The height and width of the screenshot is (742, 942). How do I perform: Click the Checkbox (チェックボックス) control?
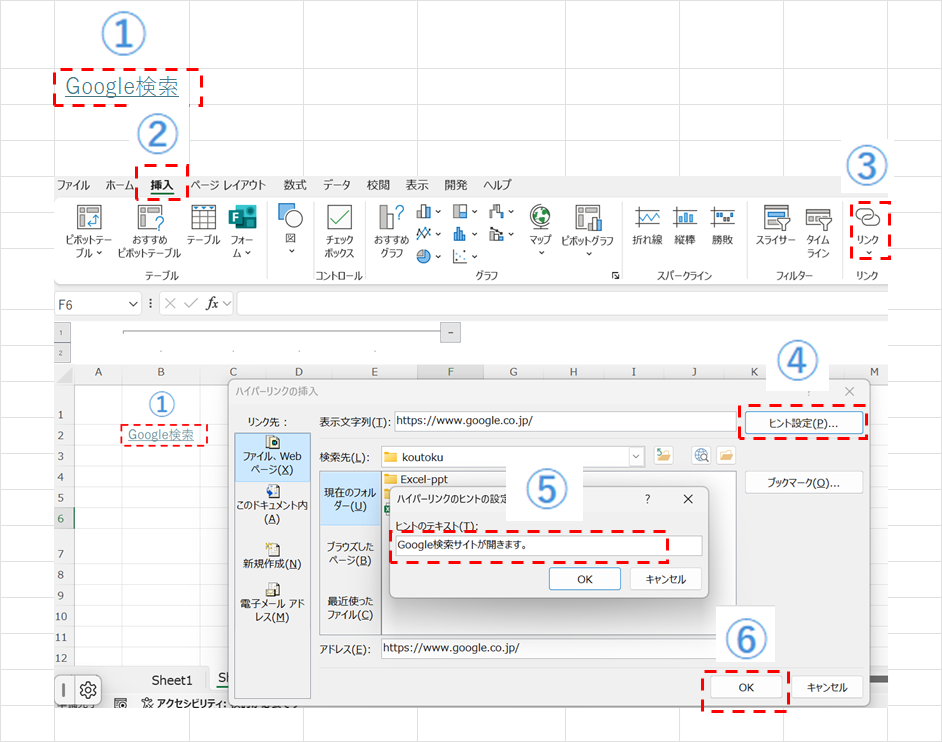click(339, 218)
